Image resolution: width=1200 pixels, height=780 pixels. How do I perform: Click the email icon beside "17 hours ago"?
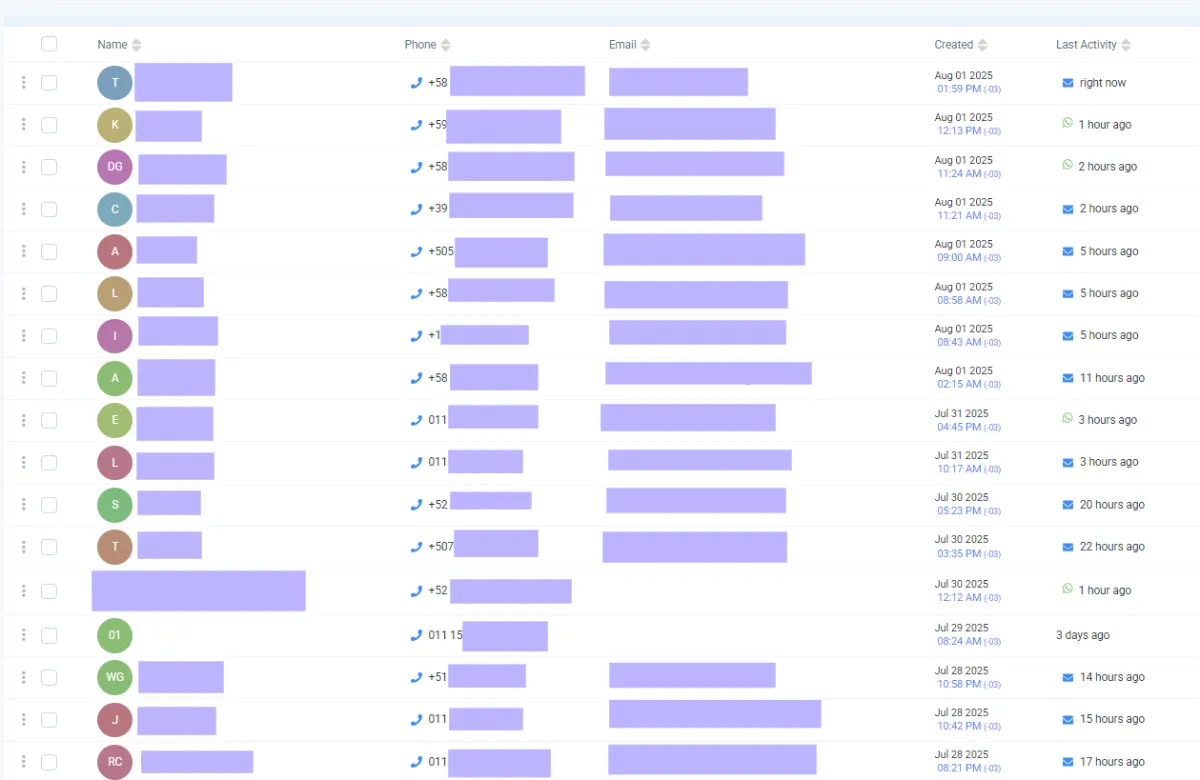(x=1068, y=762)
